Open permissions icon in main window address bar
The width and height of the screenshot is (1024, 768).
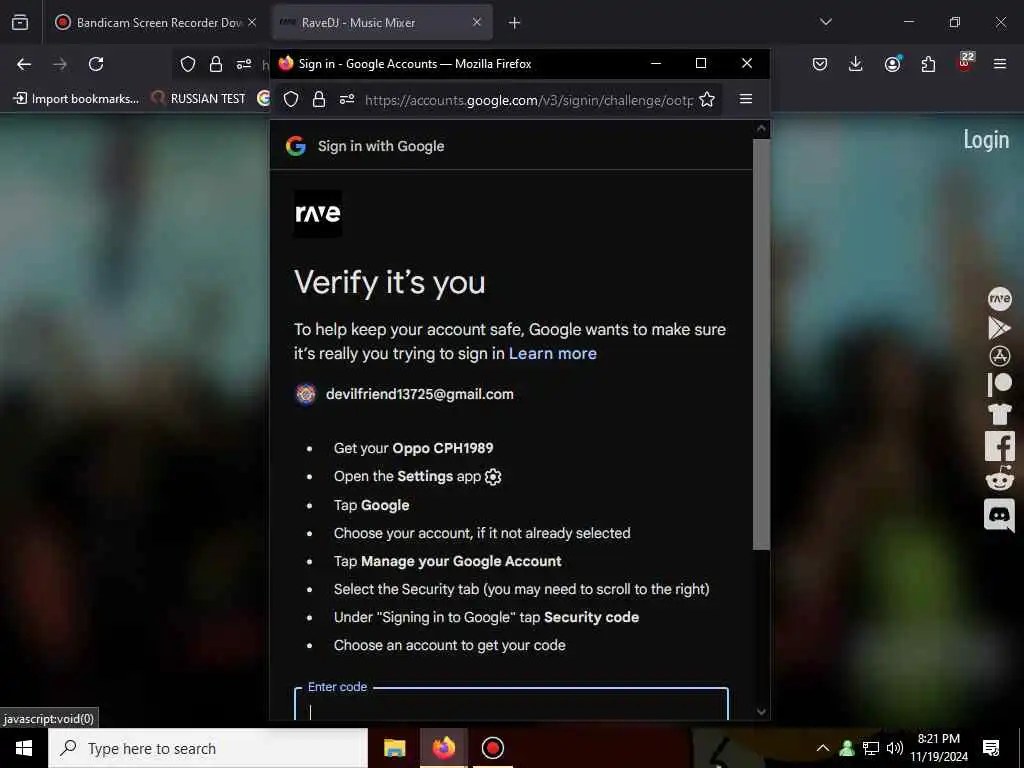[244, 64]
